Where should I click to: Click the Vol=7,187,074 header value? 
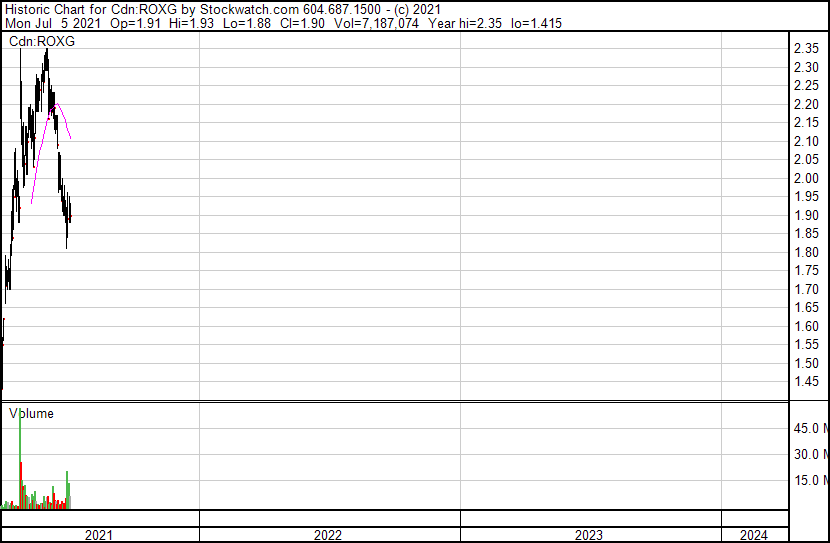(376, 23)
